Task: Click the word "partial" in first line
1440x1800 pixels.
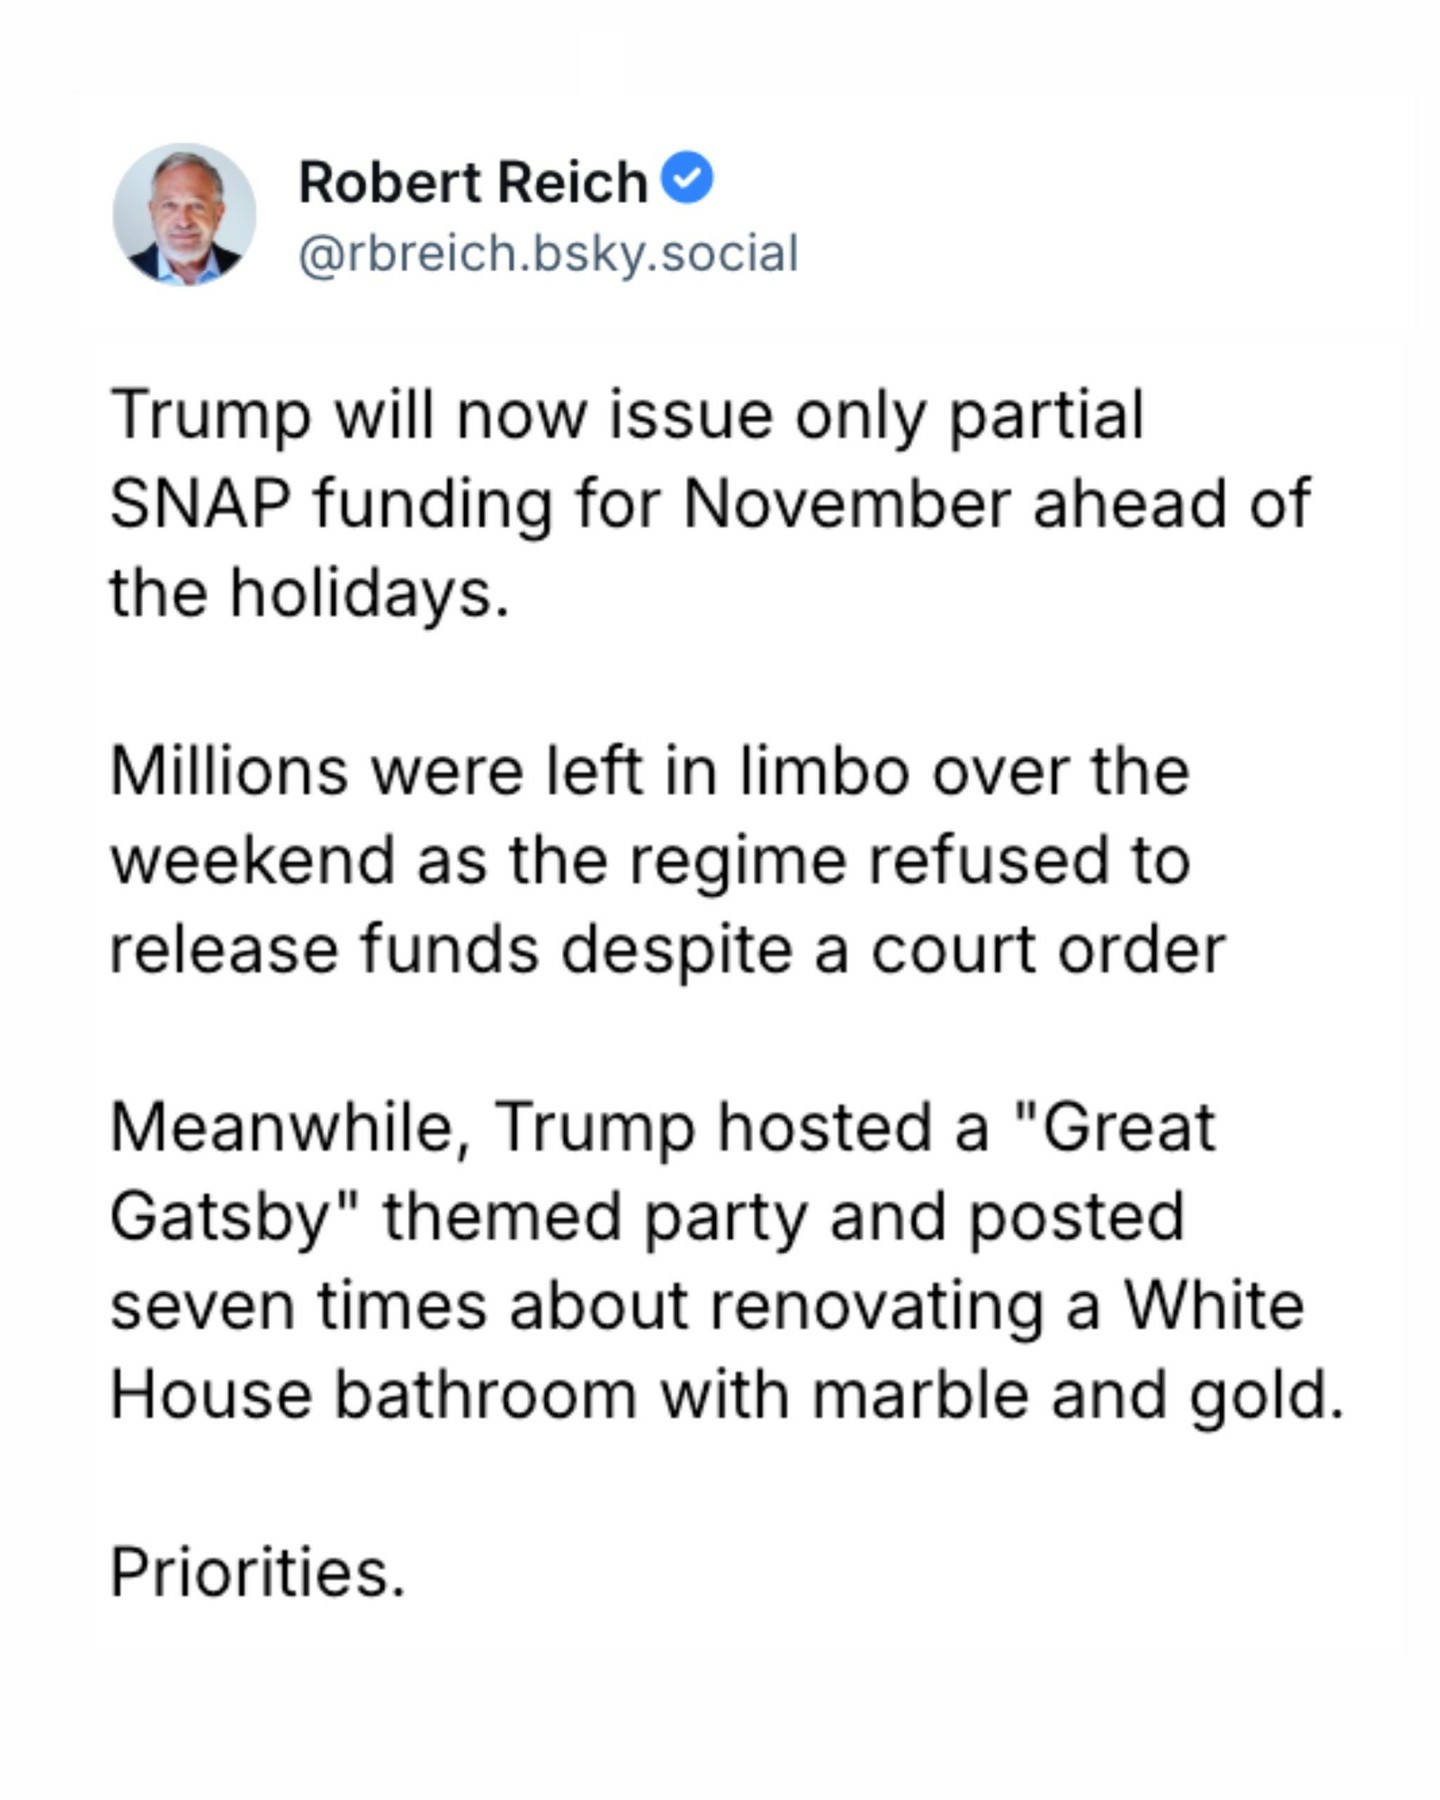Action: click(x=1045, y=414)
